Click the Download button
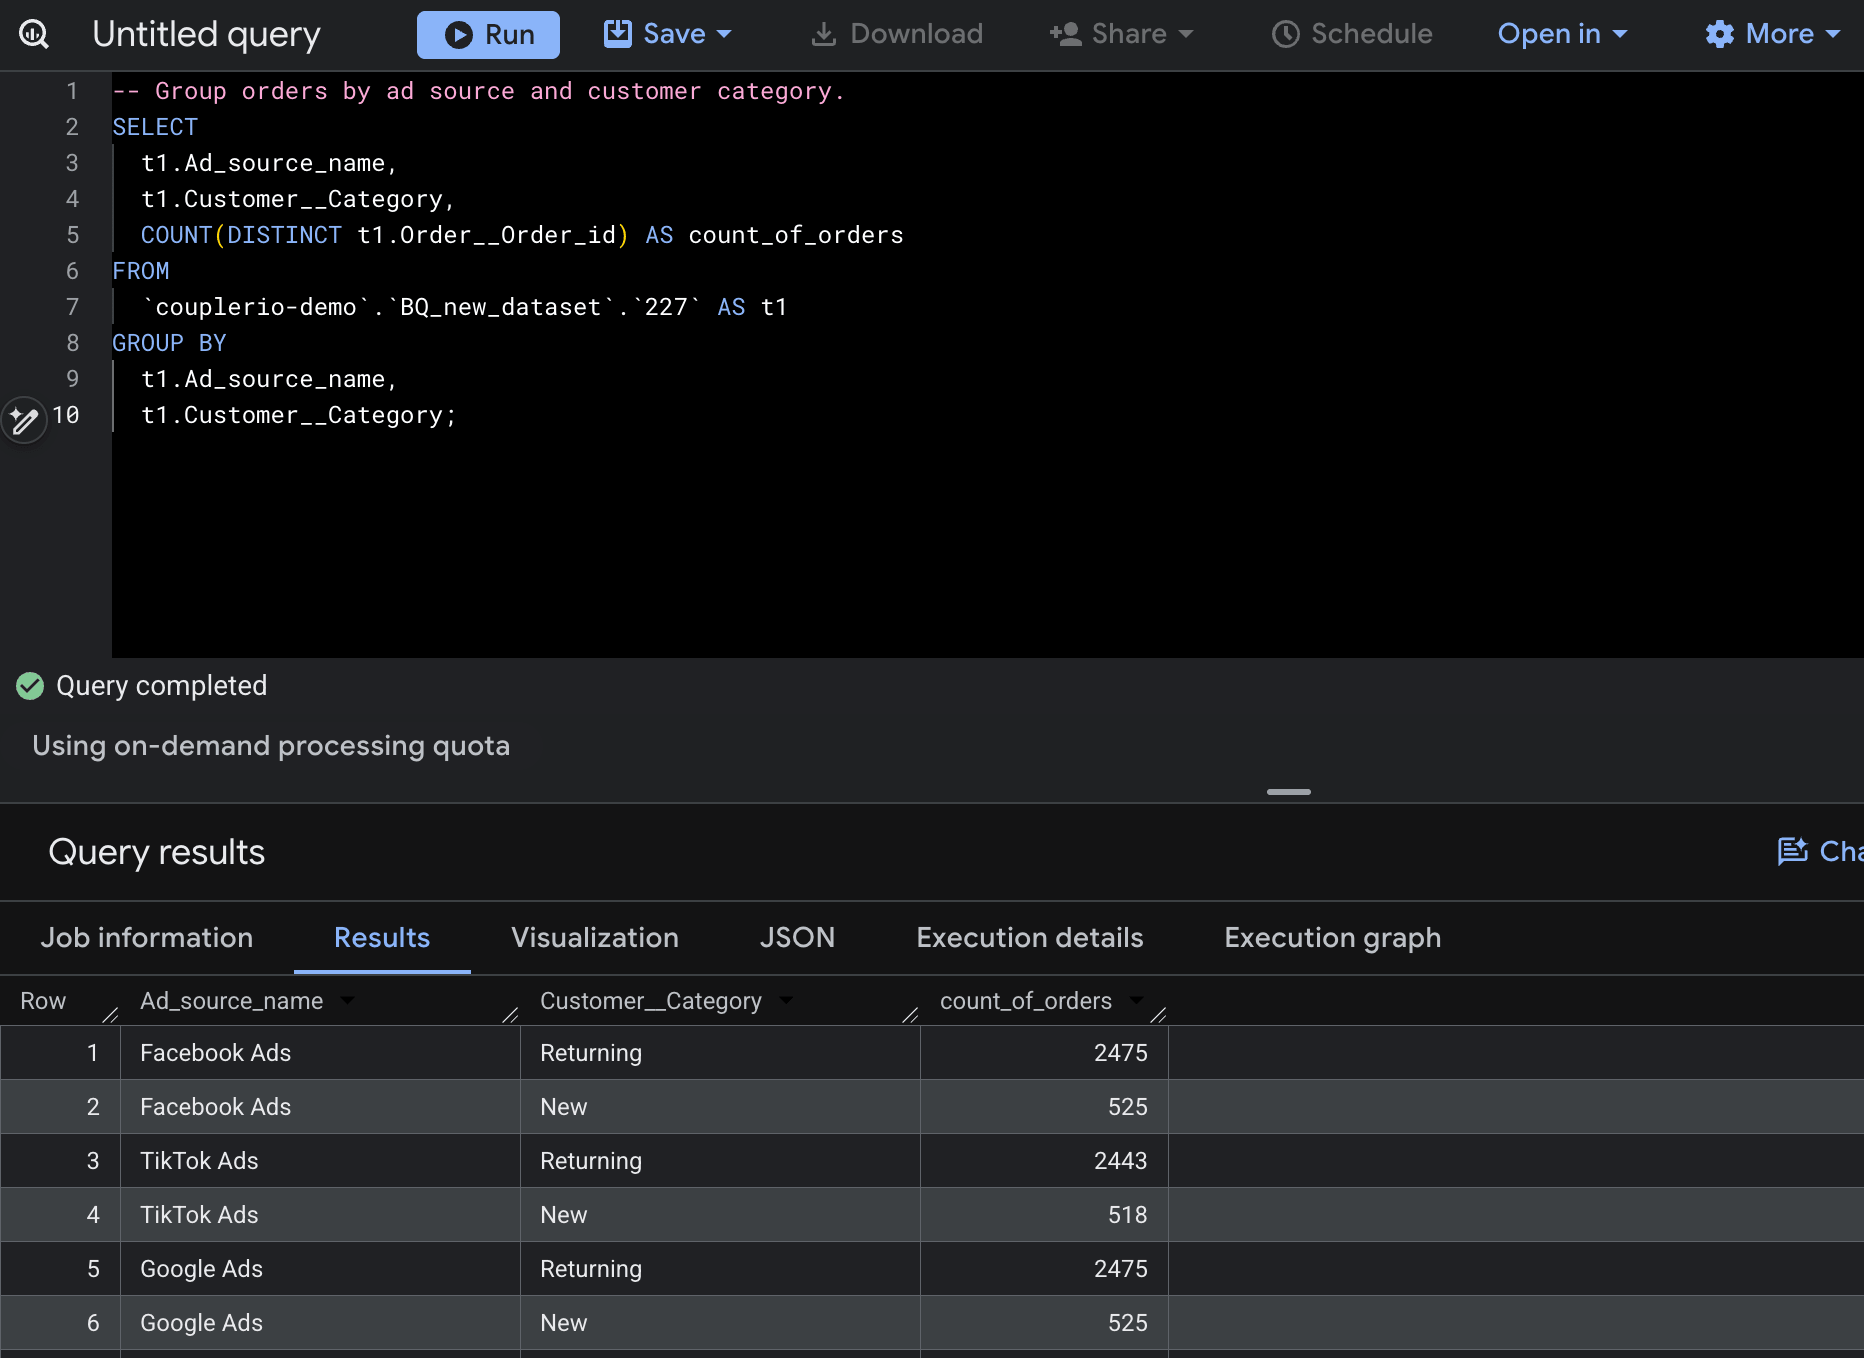Image resolution: width=1864 pixels, height=1358 pixels. 897,34
